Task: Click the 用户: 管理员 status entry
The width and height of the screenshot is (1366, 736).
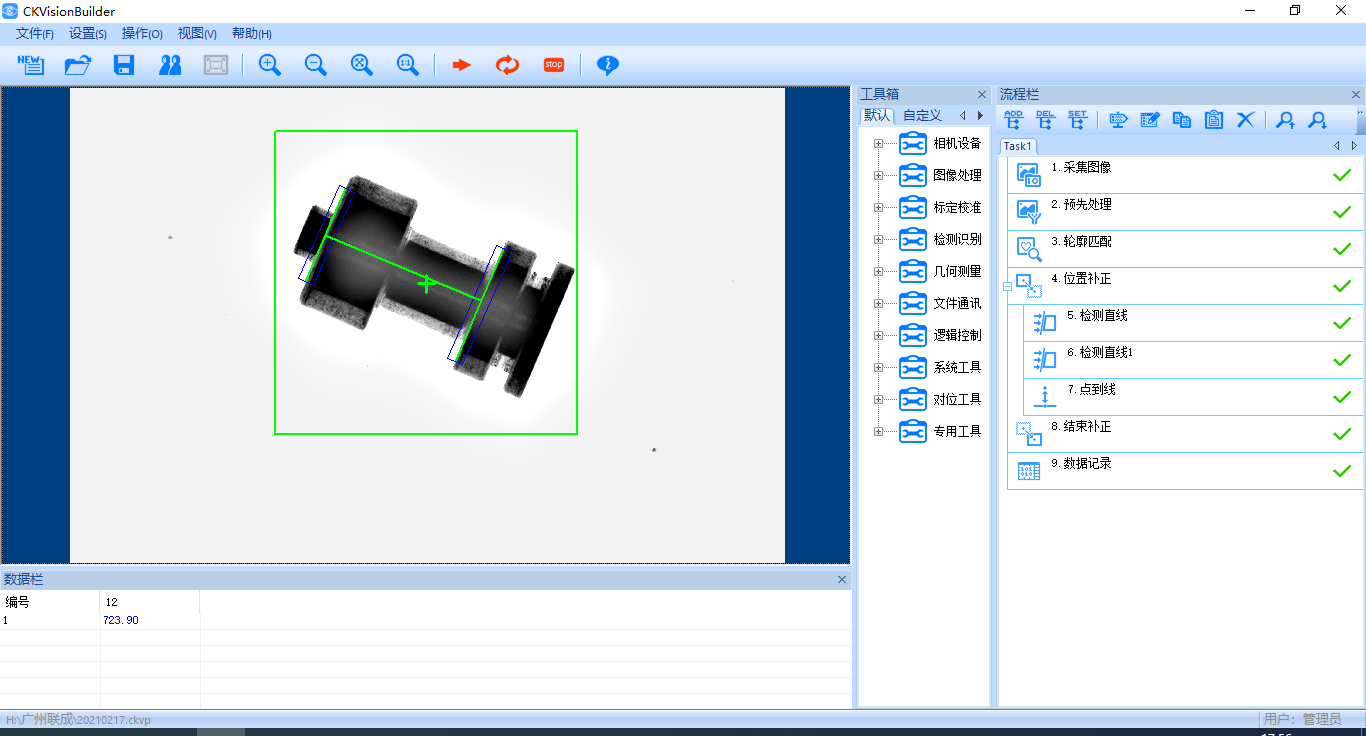Action: 1303,719
